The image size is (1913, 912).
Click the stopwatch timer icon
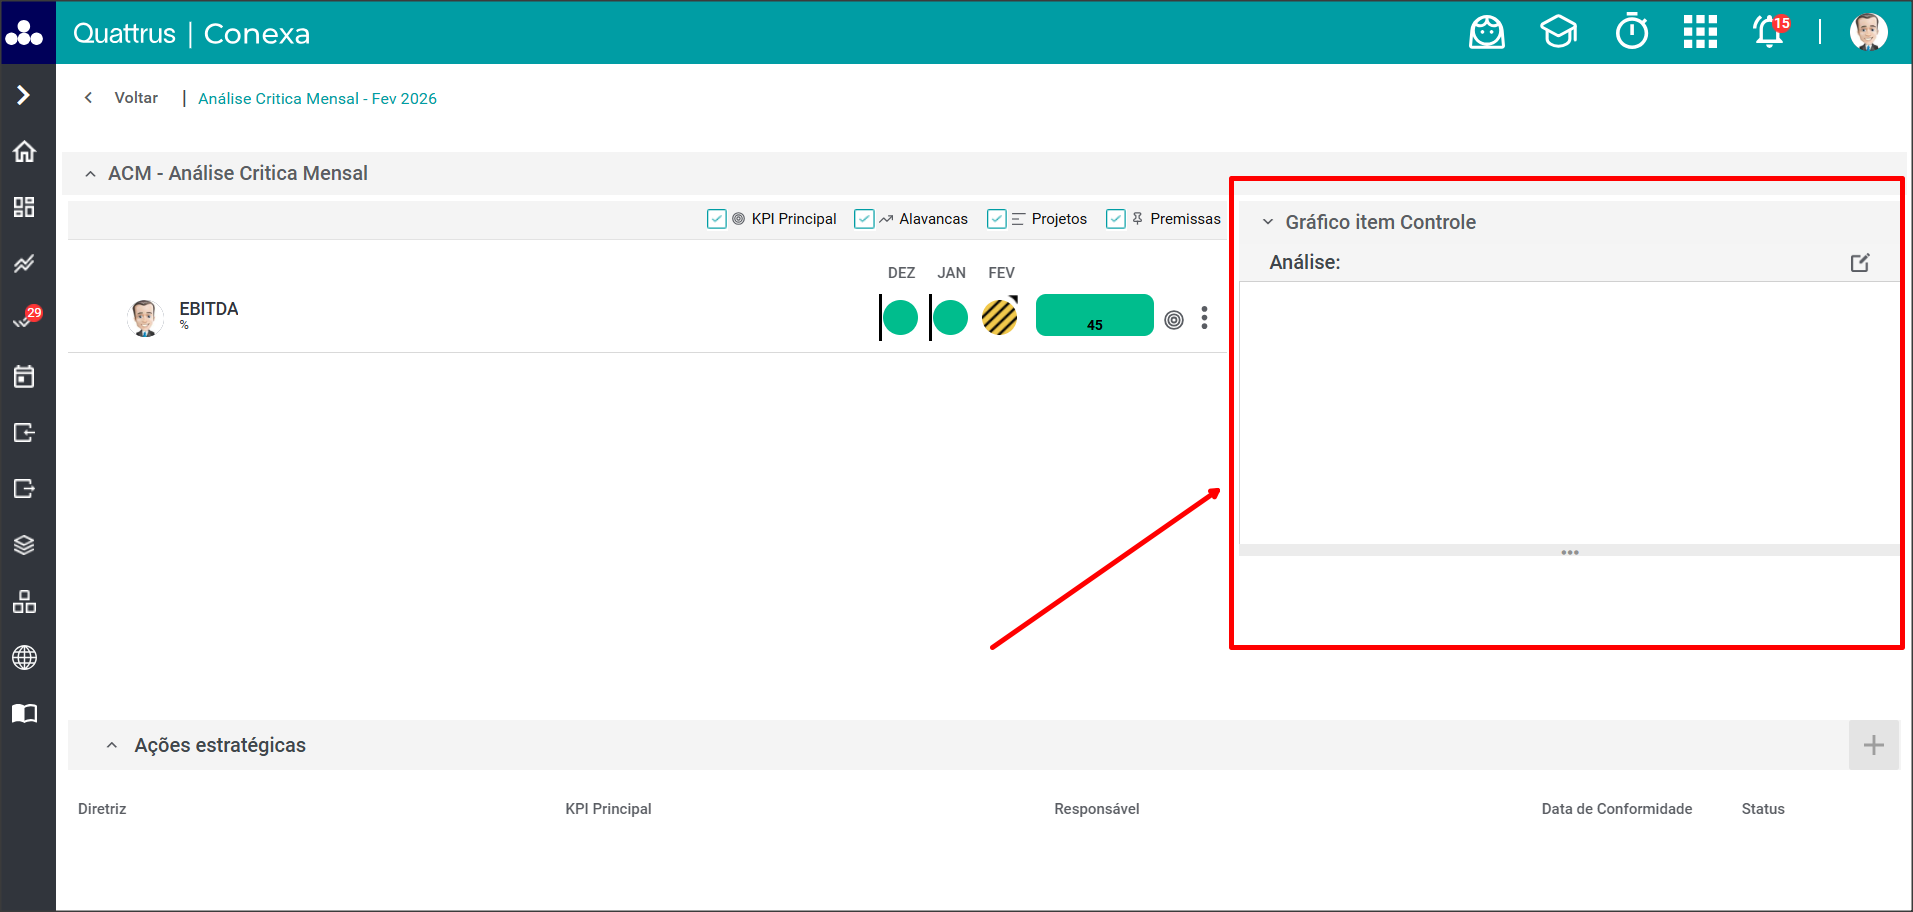pos(1631,33)
